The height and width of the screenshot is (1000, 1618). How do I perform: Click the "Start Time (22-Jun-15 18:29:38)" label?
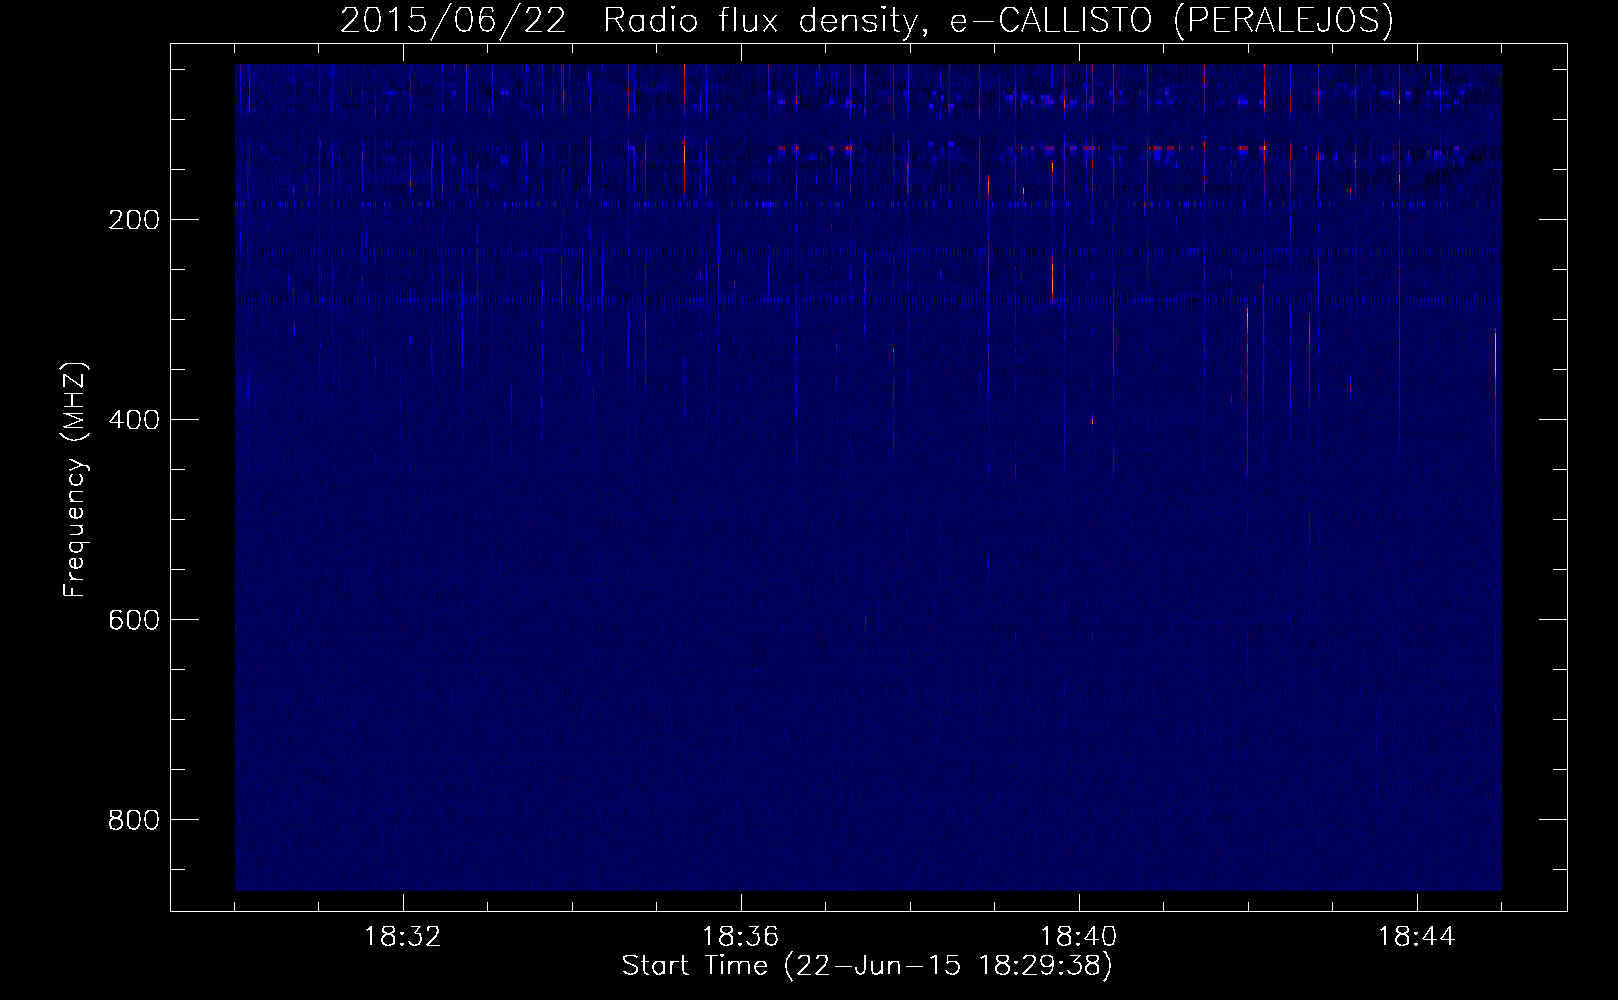tap(867, 967)
